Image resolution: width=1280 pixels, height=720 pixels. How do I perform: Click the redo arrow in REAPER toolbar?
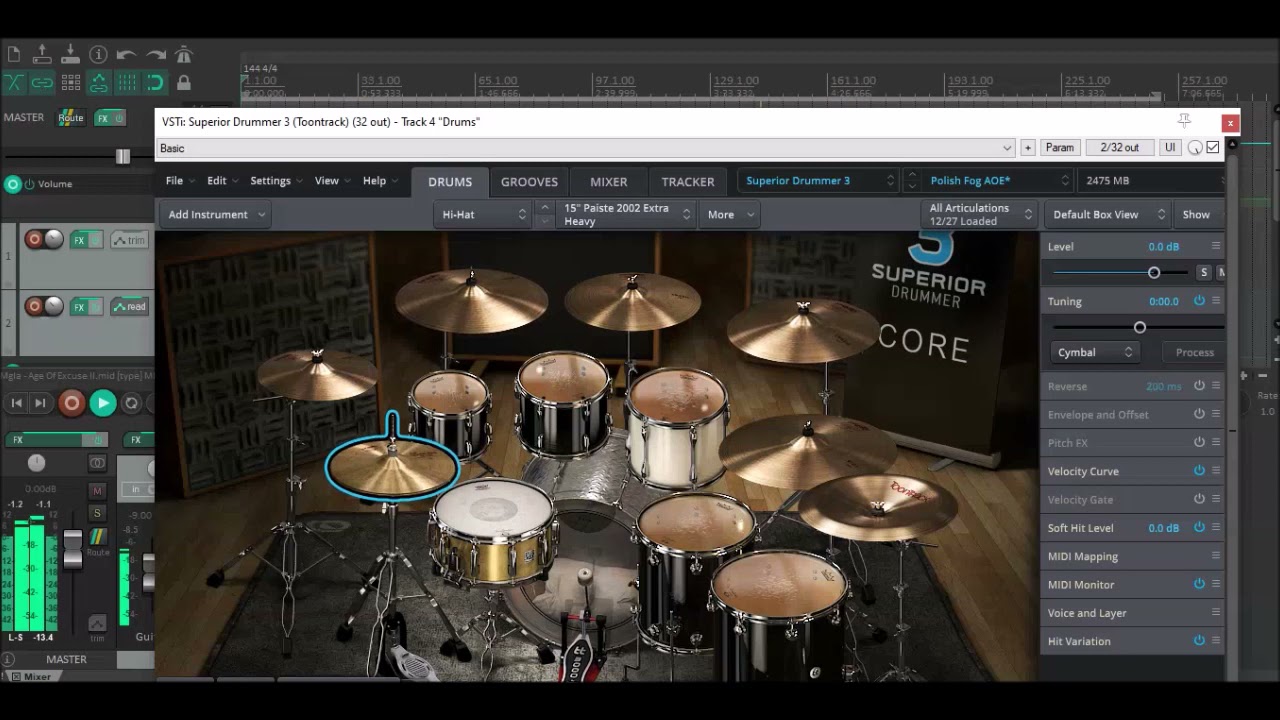(155, 55)
